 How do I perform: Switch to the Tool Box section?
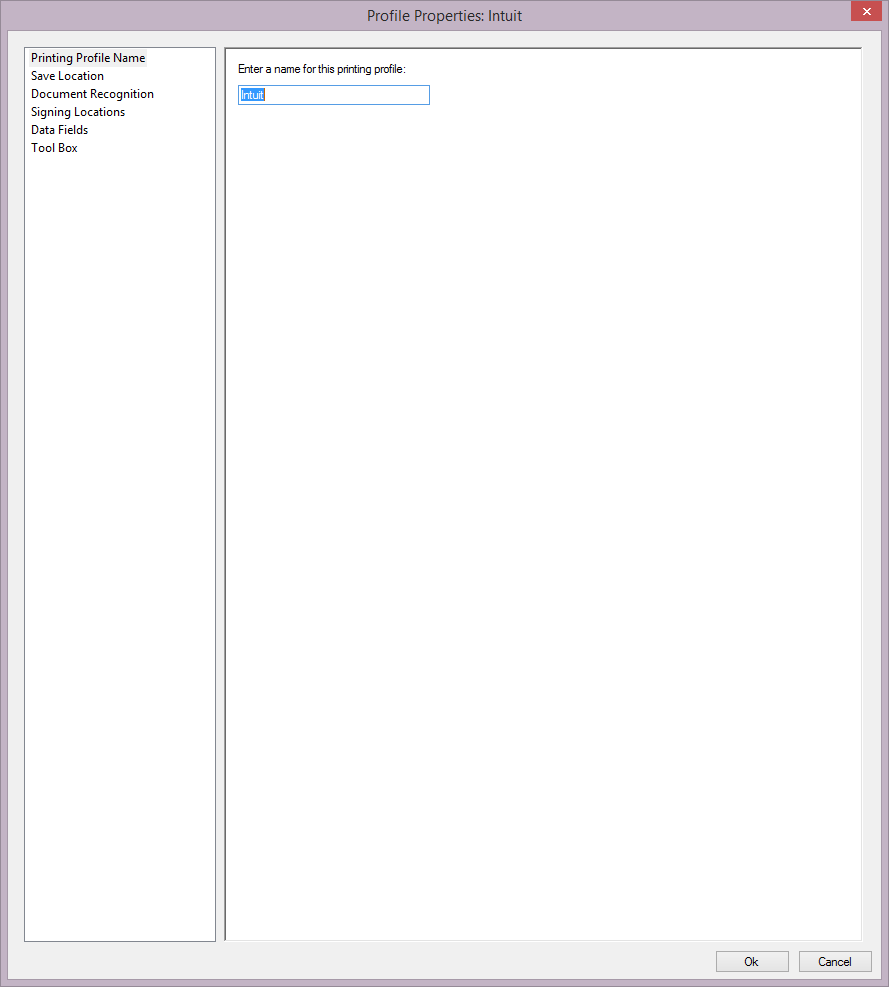click(54, 148)
